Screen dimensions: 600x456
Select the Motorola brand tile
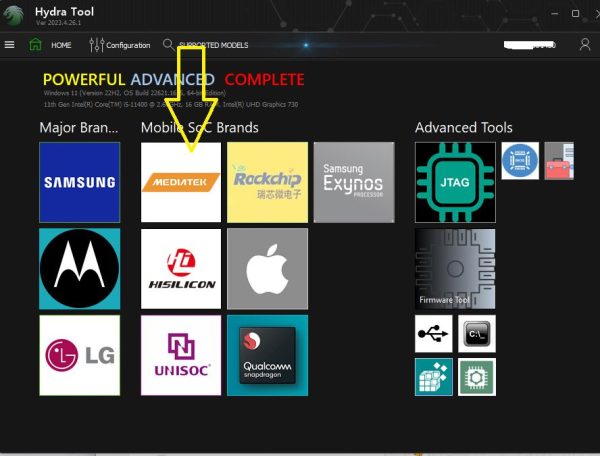pyautogui.click(x=80, y=269)
